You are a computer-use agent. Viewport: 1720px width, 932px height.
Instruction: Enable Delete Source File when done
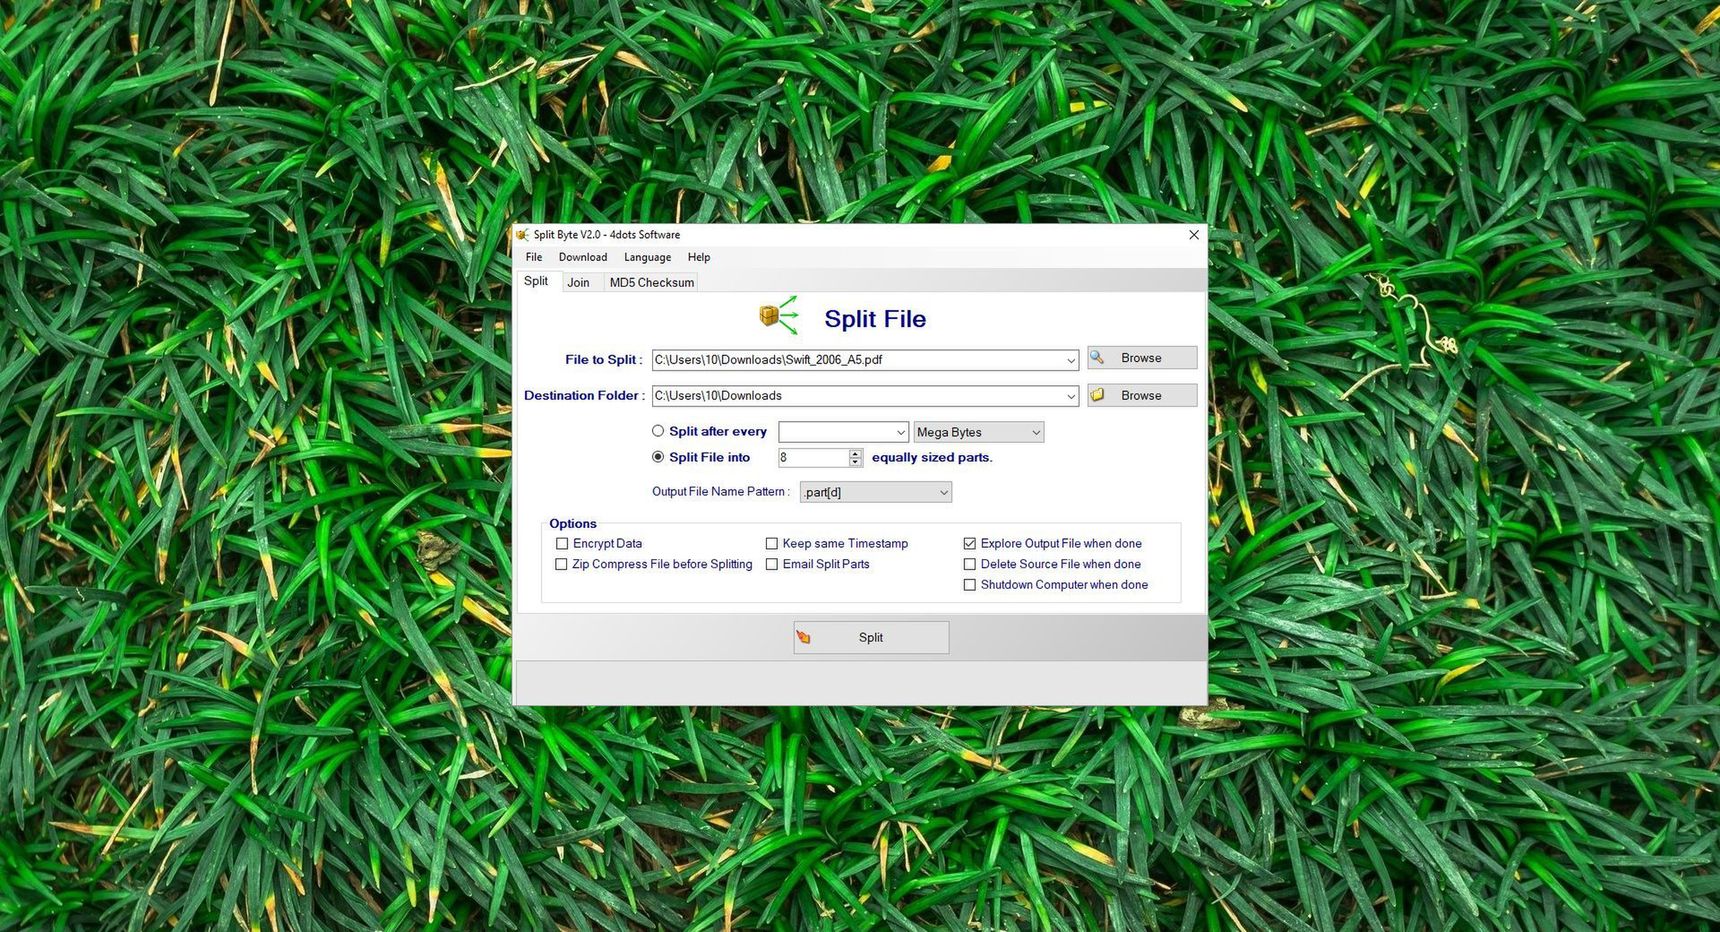[x=970, y=564]
